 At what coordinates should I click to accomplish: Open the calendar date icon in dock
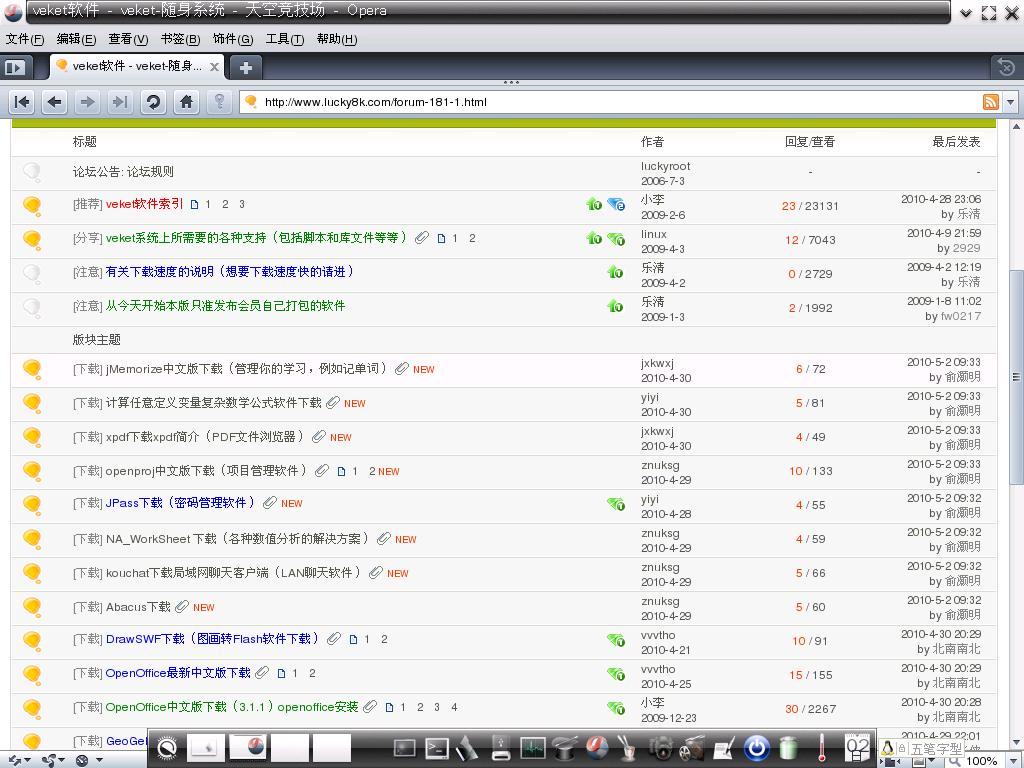click(x=858, y=748)
